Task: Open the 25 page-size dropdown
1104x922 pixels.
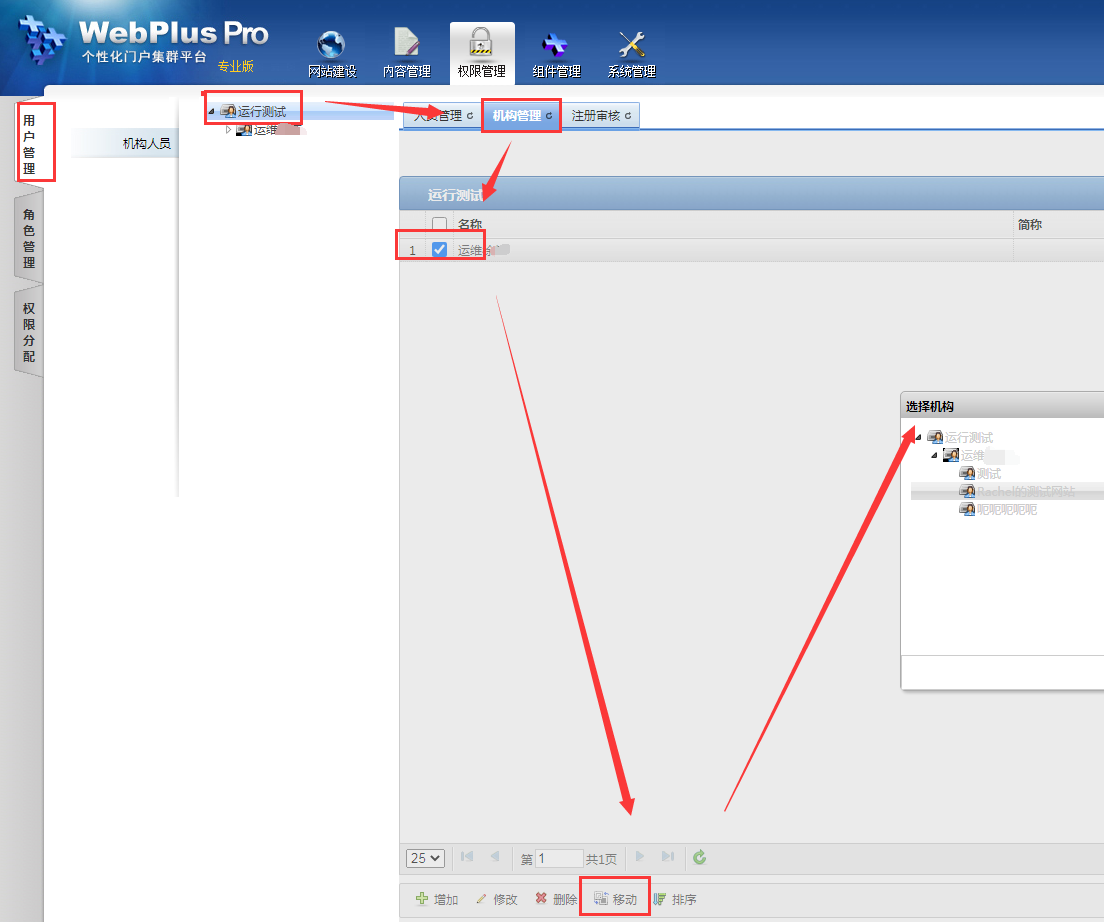Action: [425, 858]
